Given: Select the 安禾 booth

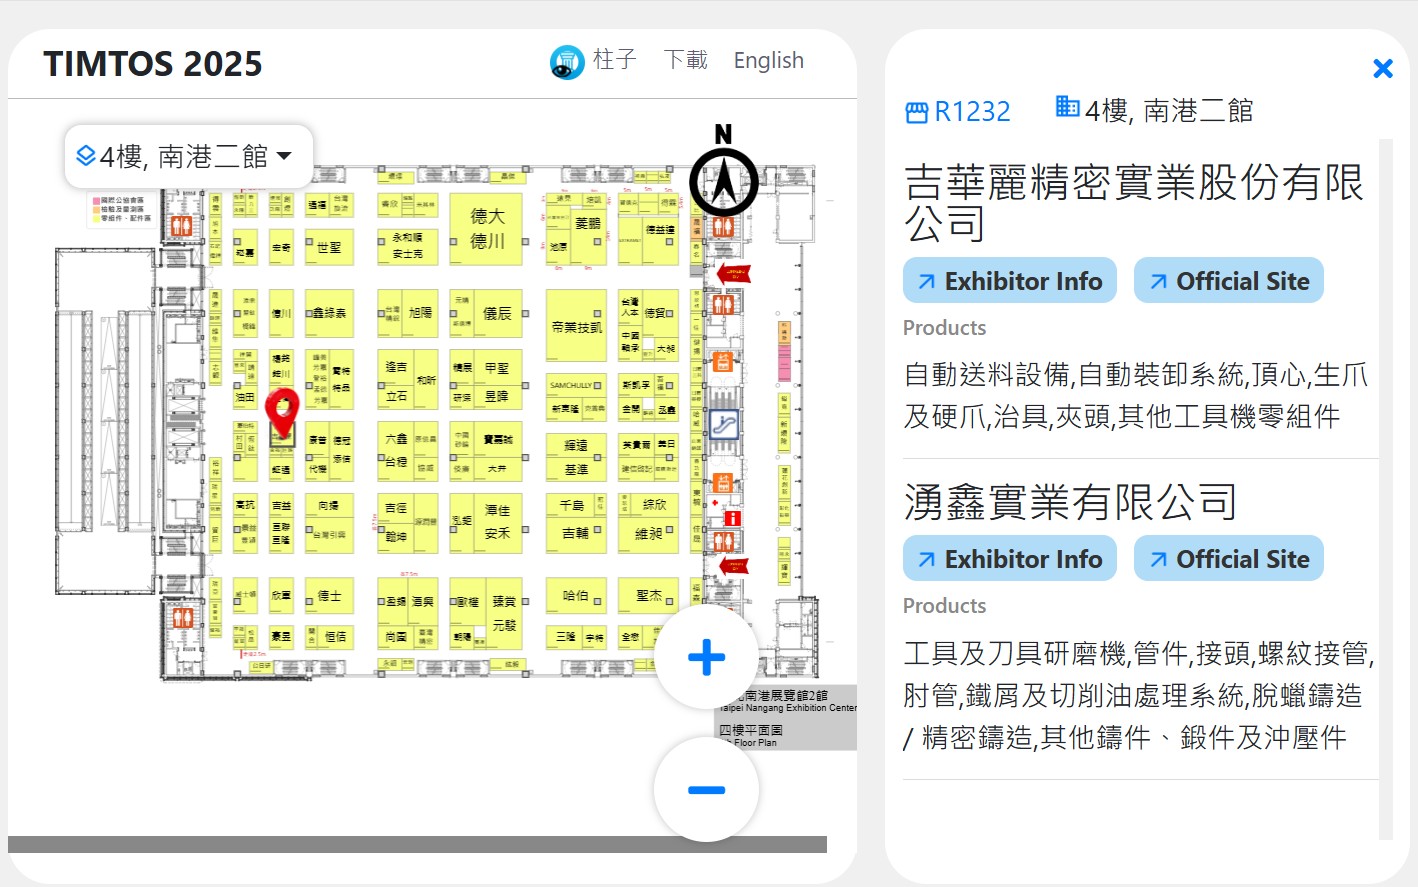Looking at the screenshot, I should pos(497,533).
